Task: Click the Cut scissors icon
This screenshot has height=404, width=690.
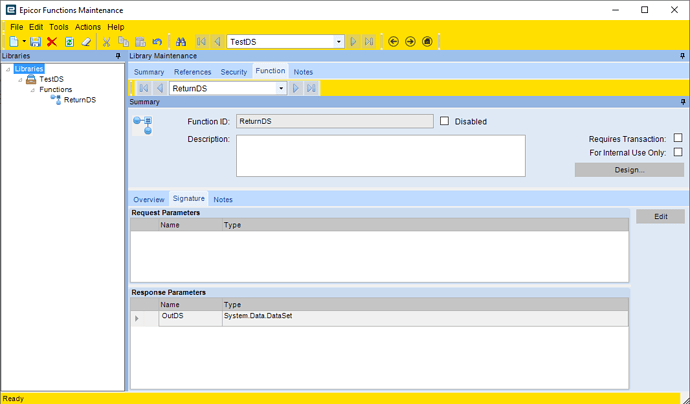Action: [x=106, y=42]
